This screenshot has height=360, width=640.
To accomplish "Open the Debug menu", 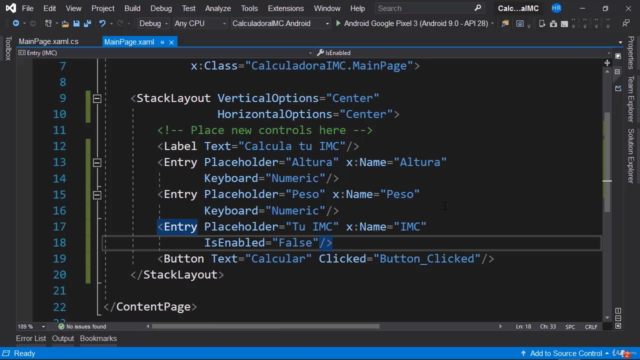I will 161,8.
